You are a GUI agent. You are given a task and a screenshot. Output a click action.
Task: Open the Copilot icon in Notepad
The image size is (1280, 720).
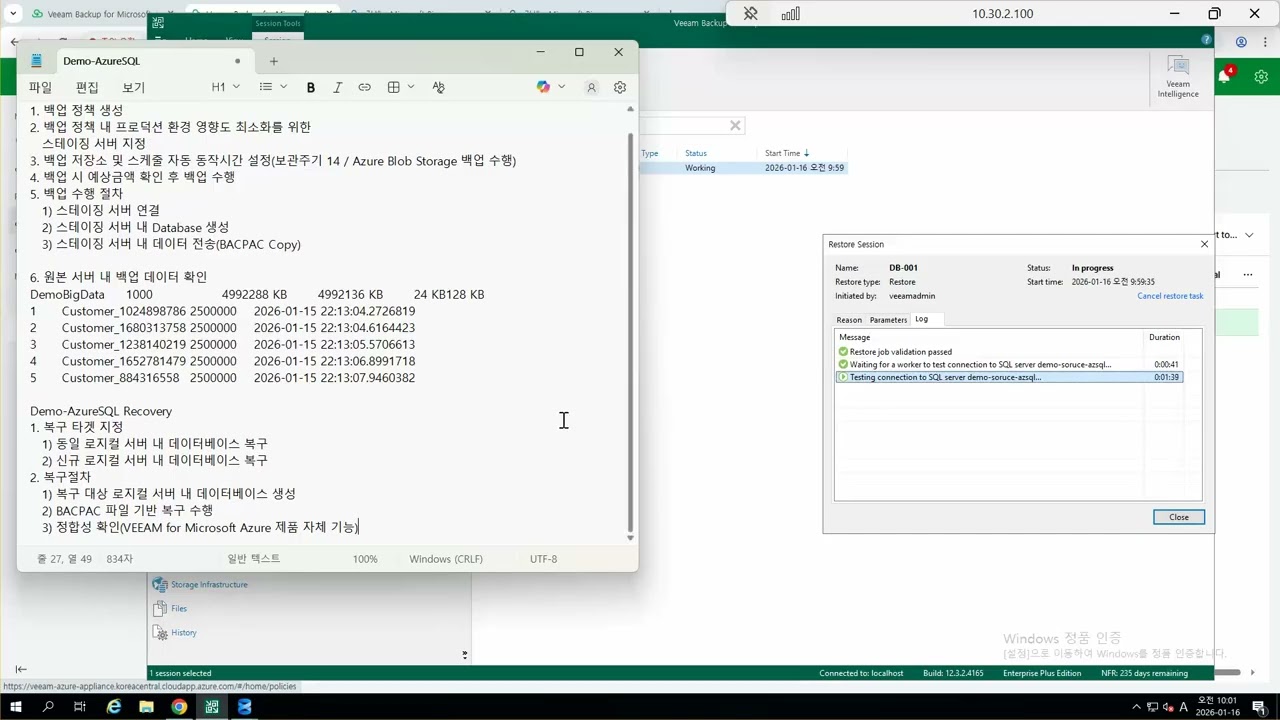click(543, 87)
